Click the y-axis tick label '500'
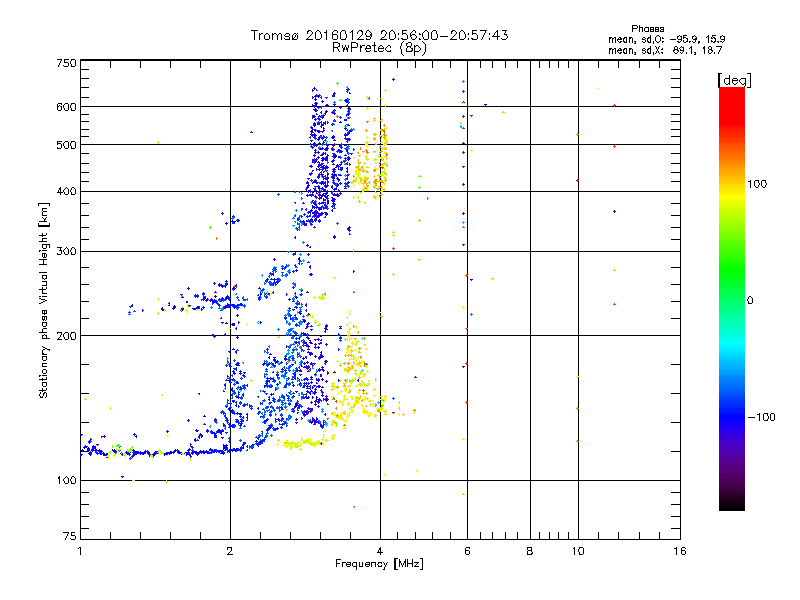Image resolution: width=800 pixels, height=600 pixels. click(x=67, y=145)
